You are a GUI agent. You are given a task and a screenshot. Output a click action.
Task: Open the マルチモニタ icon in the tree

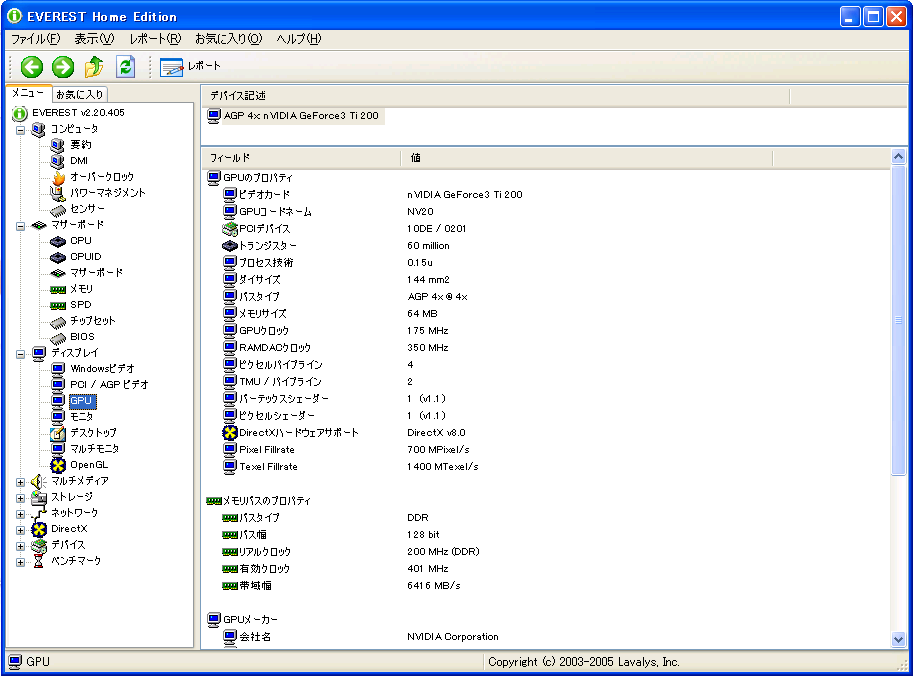(58, 449)
